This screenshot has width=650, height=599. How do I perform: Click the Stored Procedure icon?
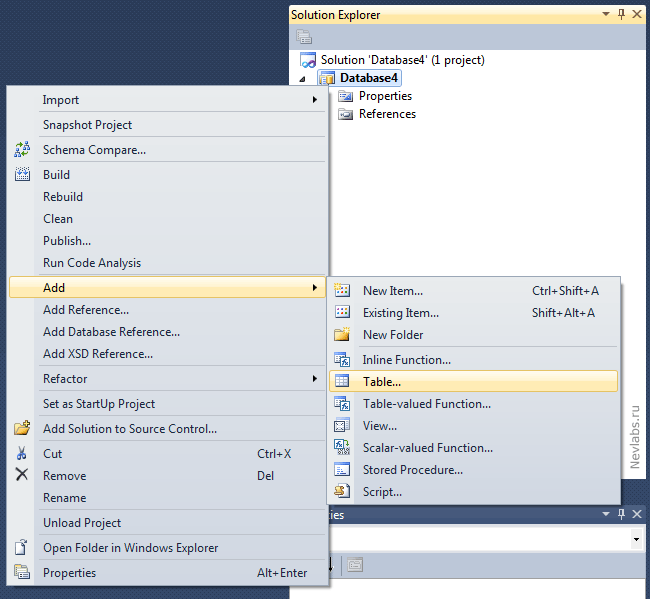click(342, 470)
